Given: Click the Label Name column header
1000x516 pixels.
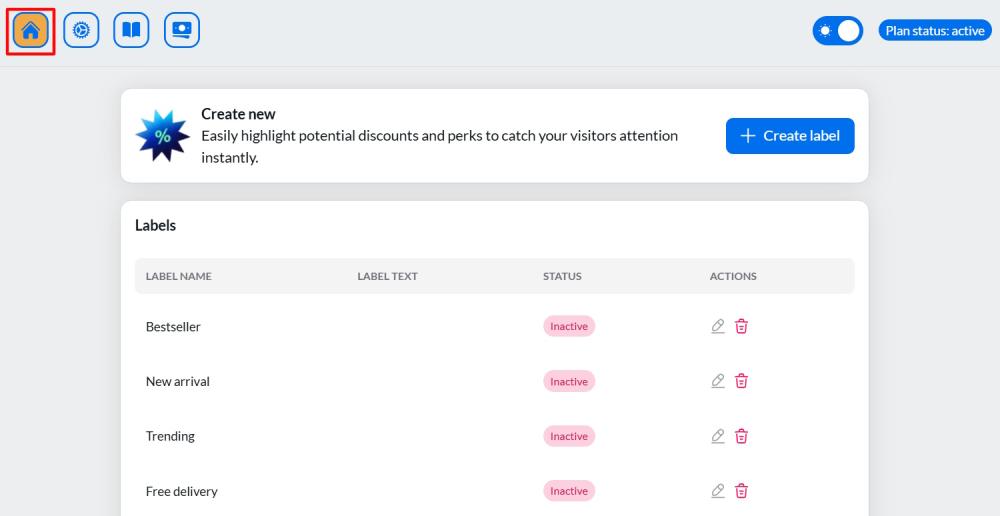Looking at the screenshot, I should [x=179, y=276].
